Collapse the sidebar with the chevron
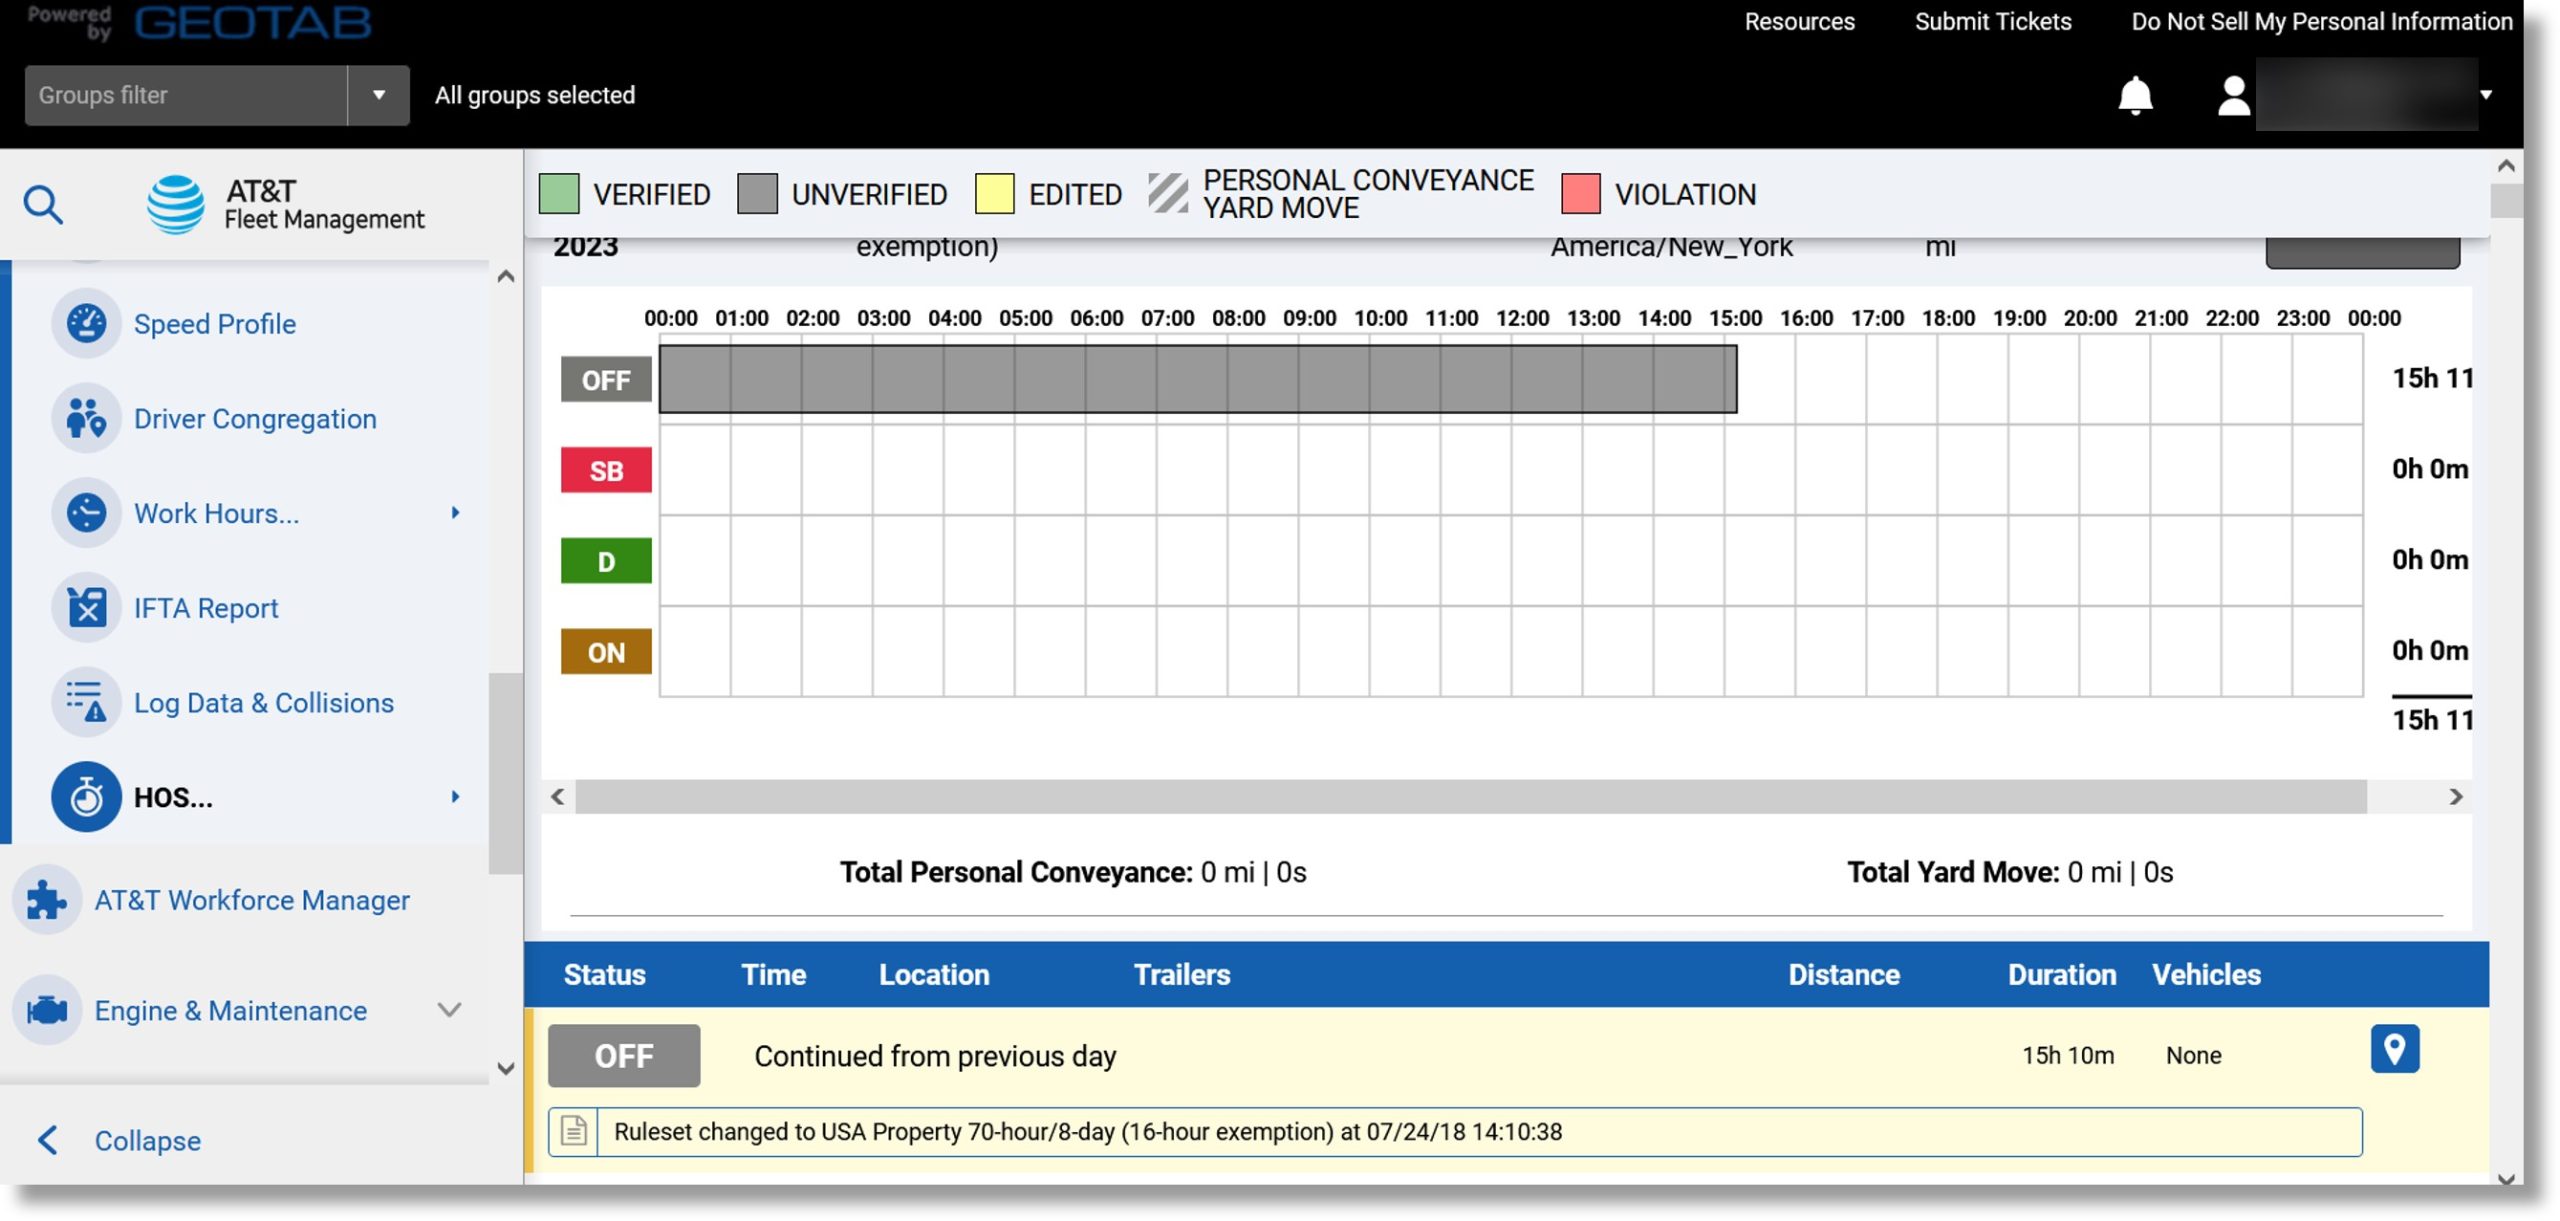 click(47, 1140)
